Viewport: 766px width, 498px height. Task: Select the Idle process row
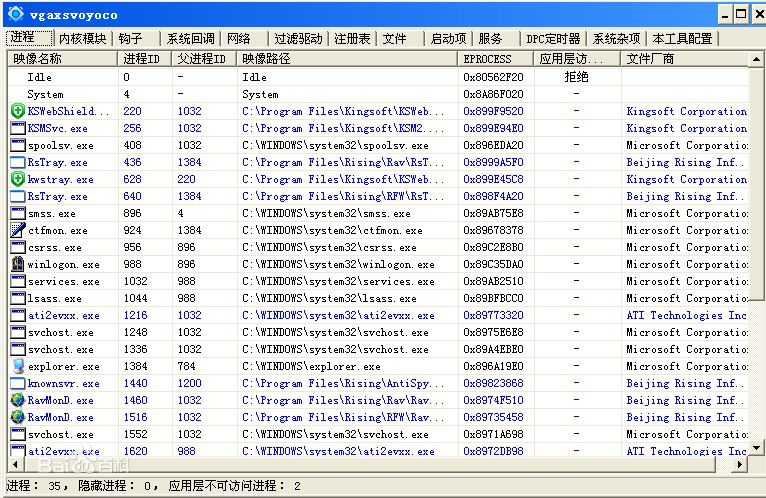point(379,77)
